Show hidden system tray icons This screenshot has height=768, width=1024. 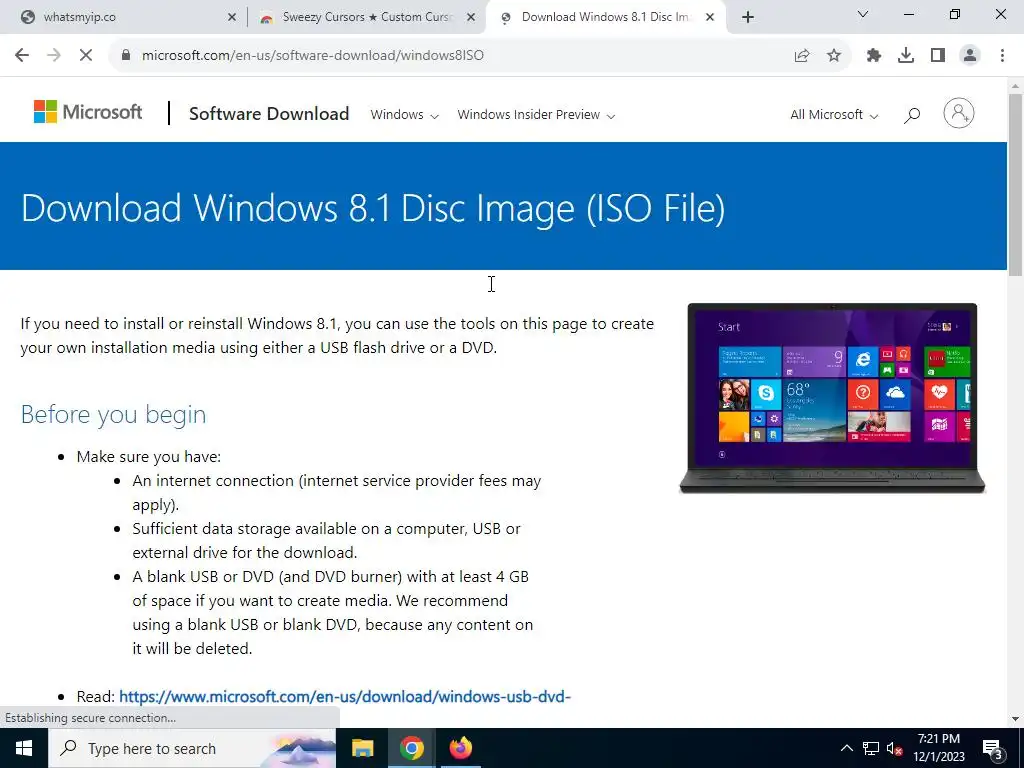[x=846, y=748]
